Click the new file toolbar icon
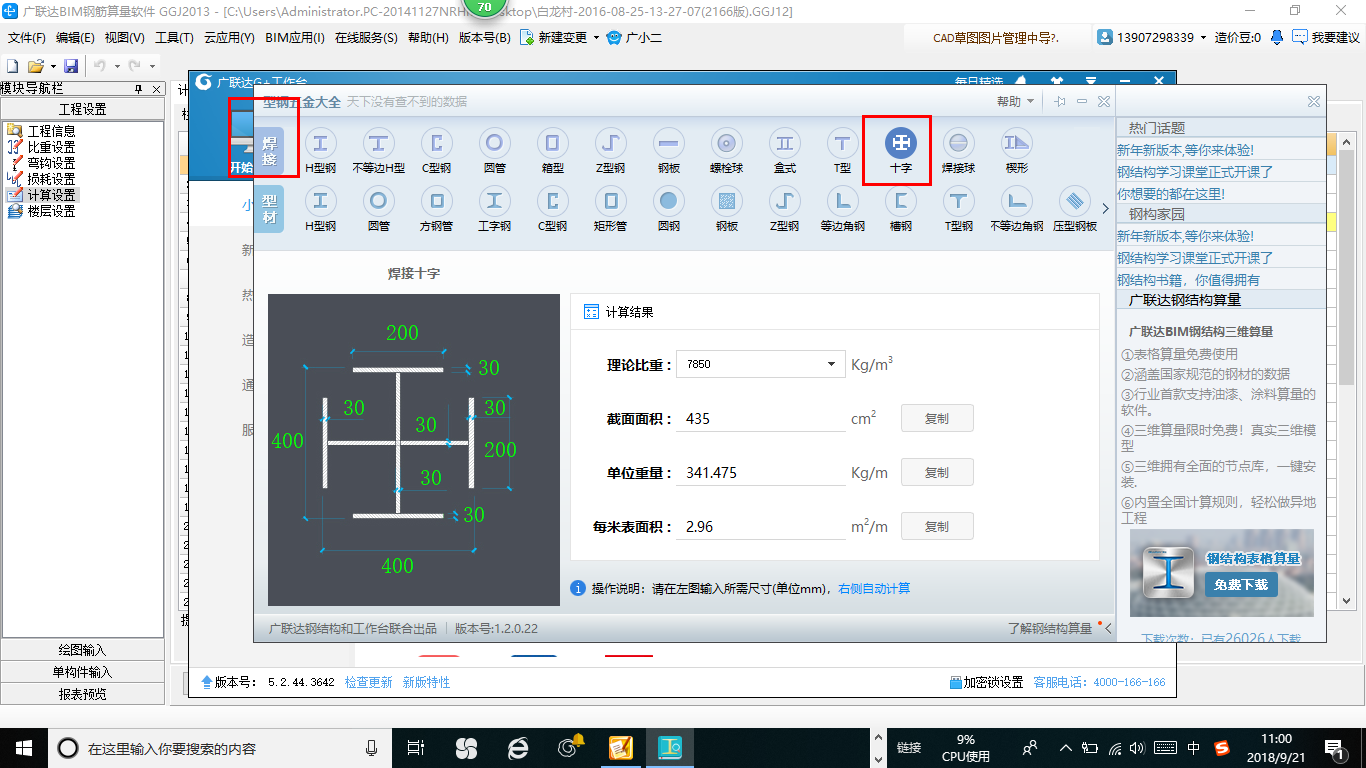 13,66
